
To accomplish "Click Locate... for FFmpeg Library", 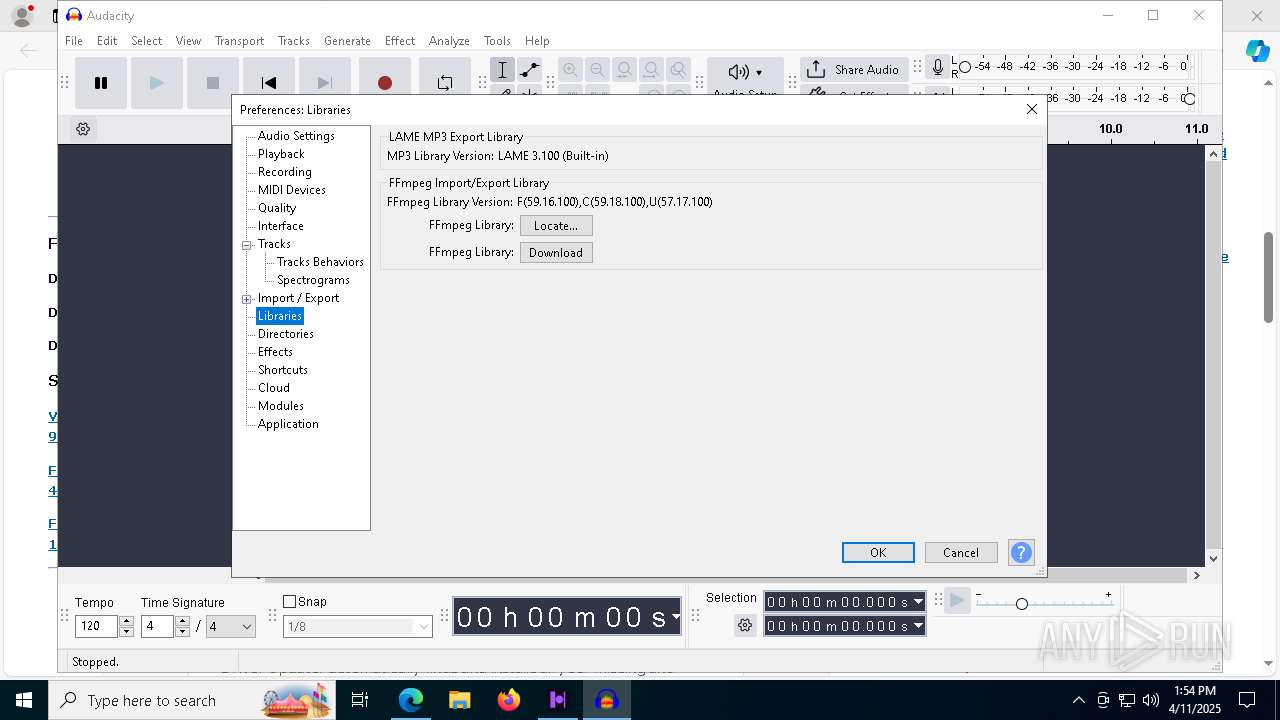I will (x=556, y=226).
